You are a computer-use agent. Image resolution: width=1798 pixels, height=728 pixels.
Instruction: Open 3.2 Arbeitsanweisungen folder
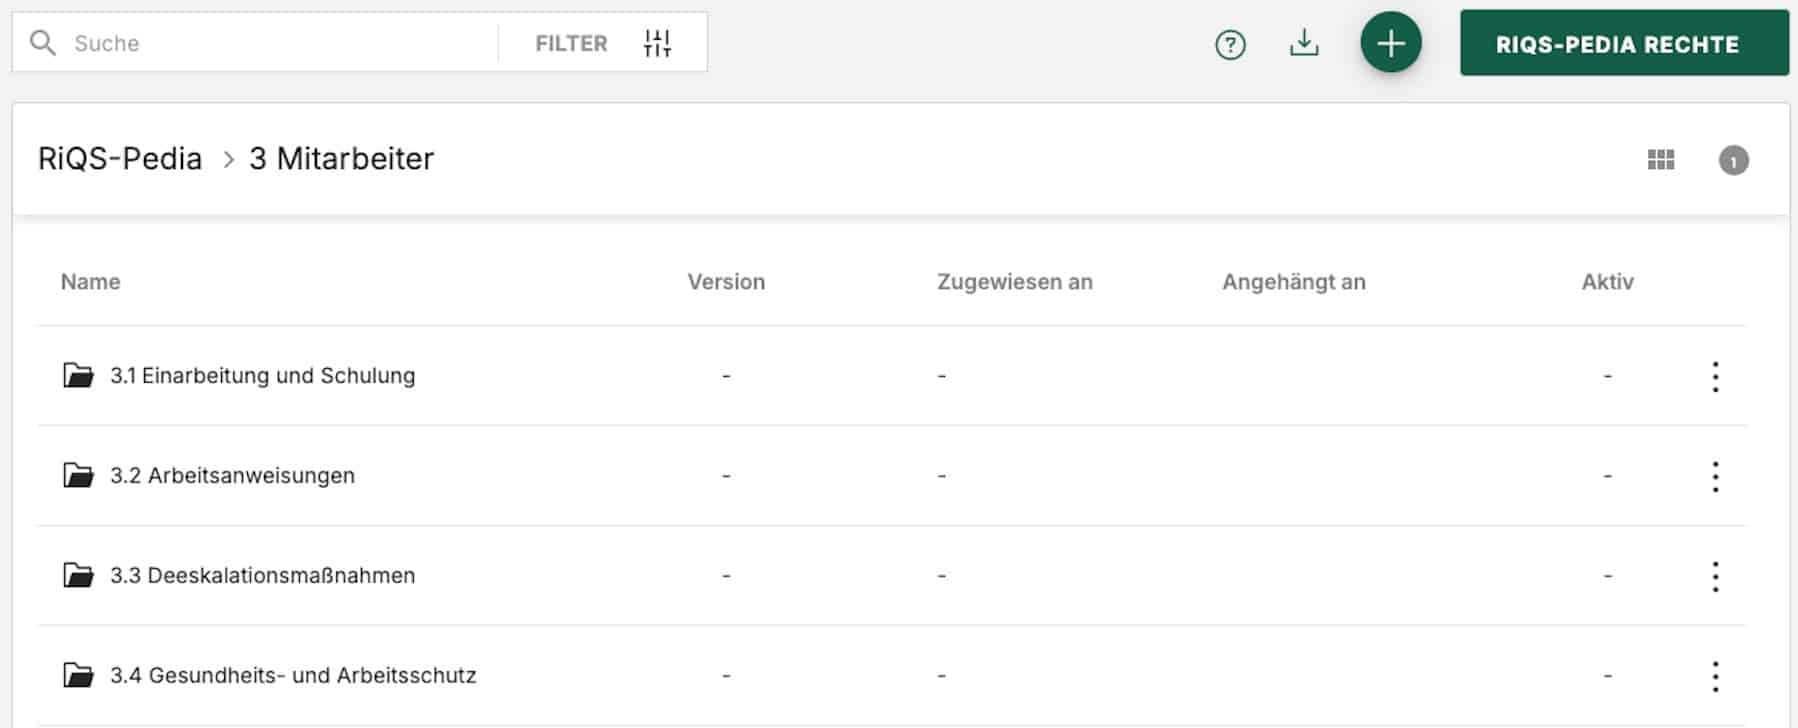coord(232,475)
